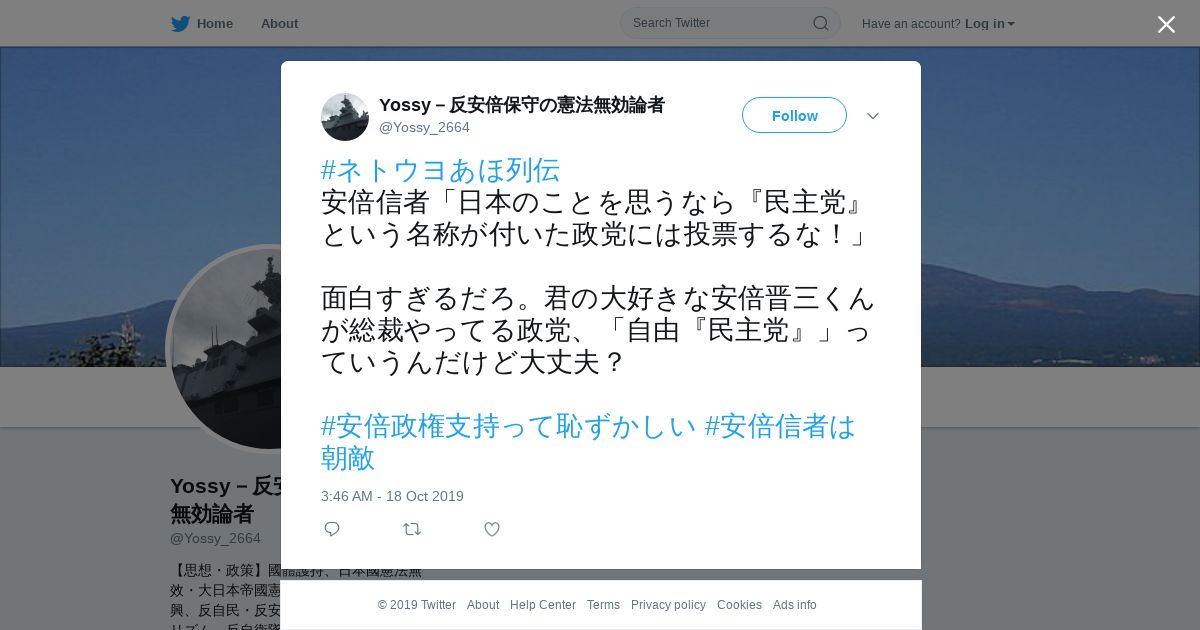This screenshot has width=1200, height=630.
Task: Open the Ads info footer link
Action: 795,605
